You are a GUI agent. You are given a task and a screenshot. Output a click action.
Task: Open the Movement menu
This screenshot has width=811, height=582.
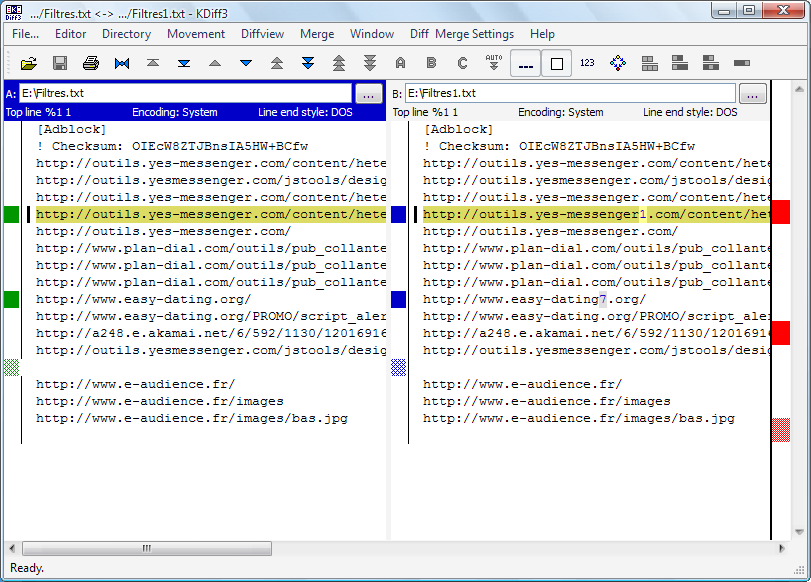click(196, 34)
